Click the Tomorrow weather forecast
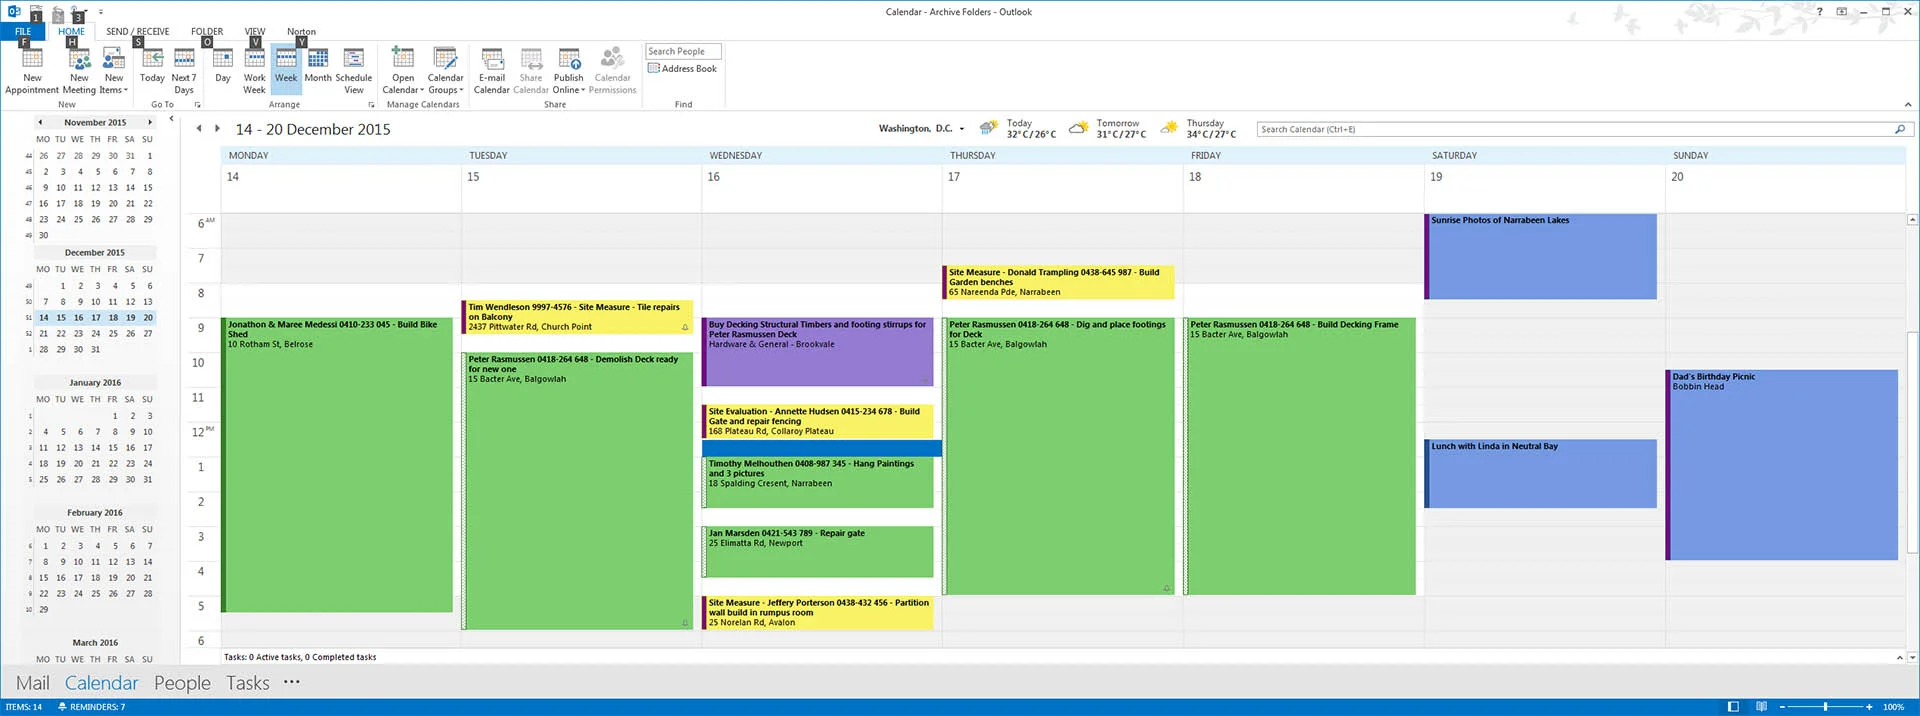This screenshot has height=716, width=1920. click(1108, 129)
